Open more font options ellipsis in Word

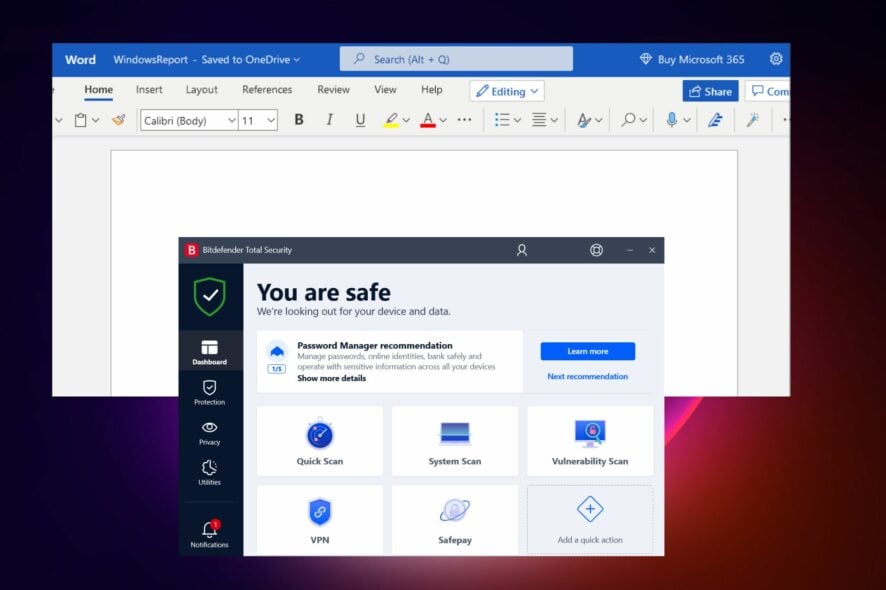[464, 120]
